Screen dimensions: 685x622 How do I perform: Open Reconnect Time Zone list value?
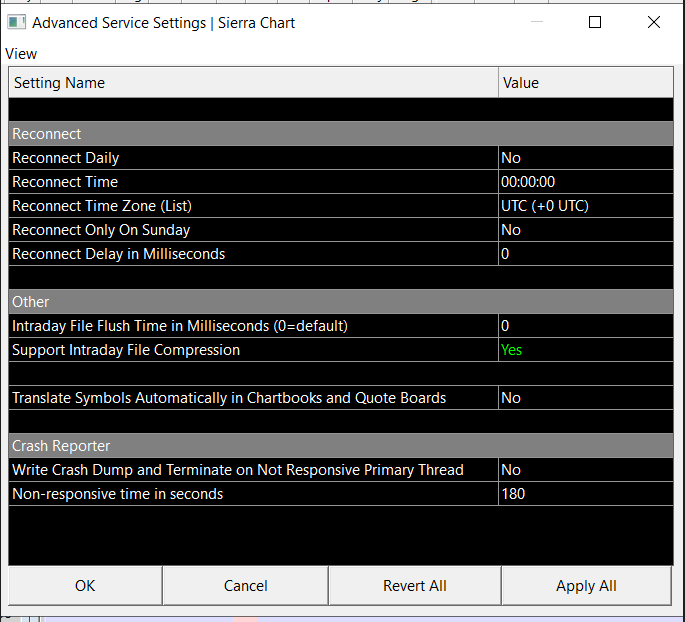pyautogui.click(x=585, y=206)
